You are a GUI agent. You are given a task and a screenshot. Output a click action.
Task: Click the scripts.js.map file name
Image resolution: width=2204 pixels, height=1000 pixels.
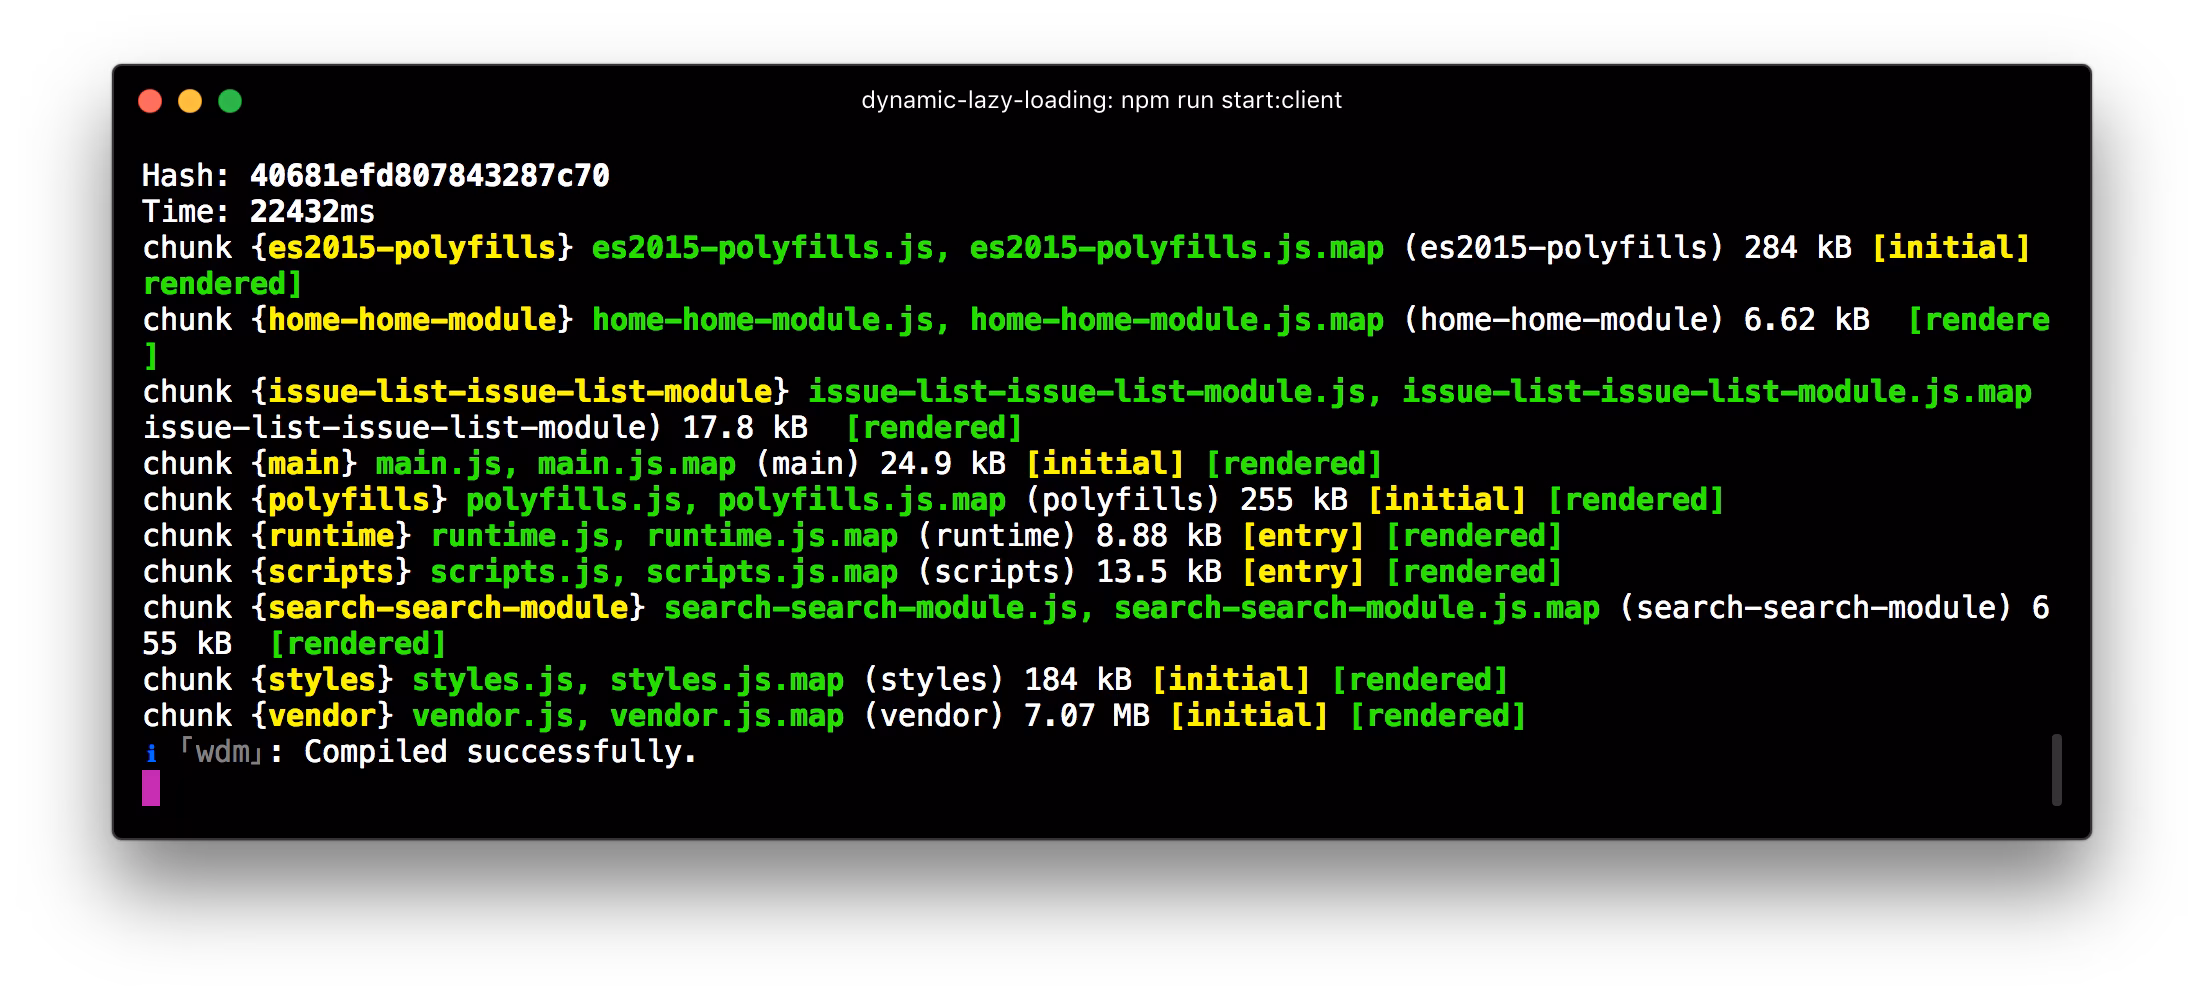772,572
